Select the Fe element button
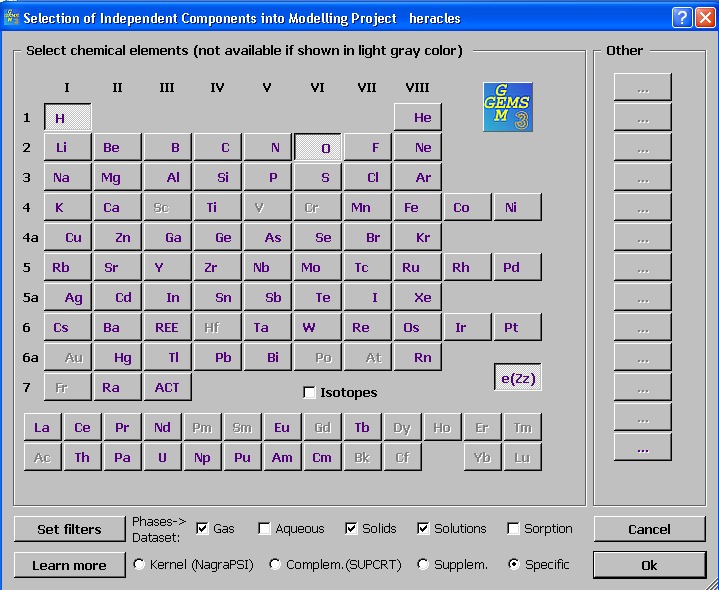This screenshot has width=719, height=590. pos(417,207)
